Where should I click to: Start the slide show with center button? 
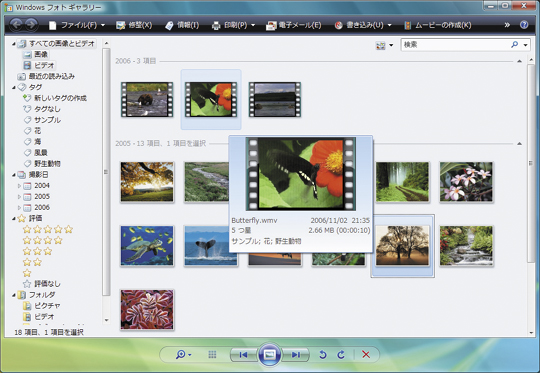(x=269, y=354)
